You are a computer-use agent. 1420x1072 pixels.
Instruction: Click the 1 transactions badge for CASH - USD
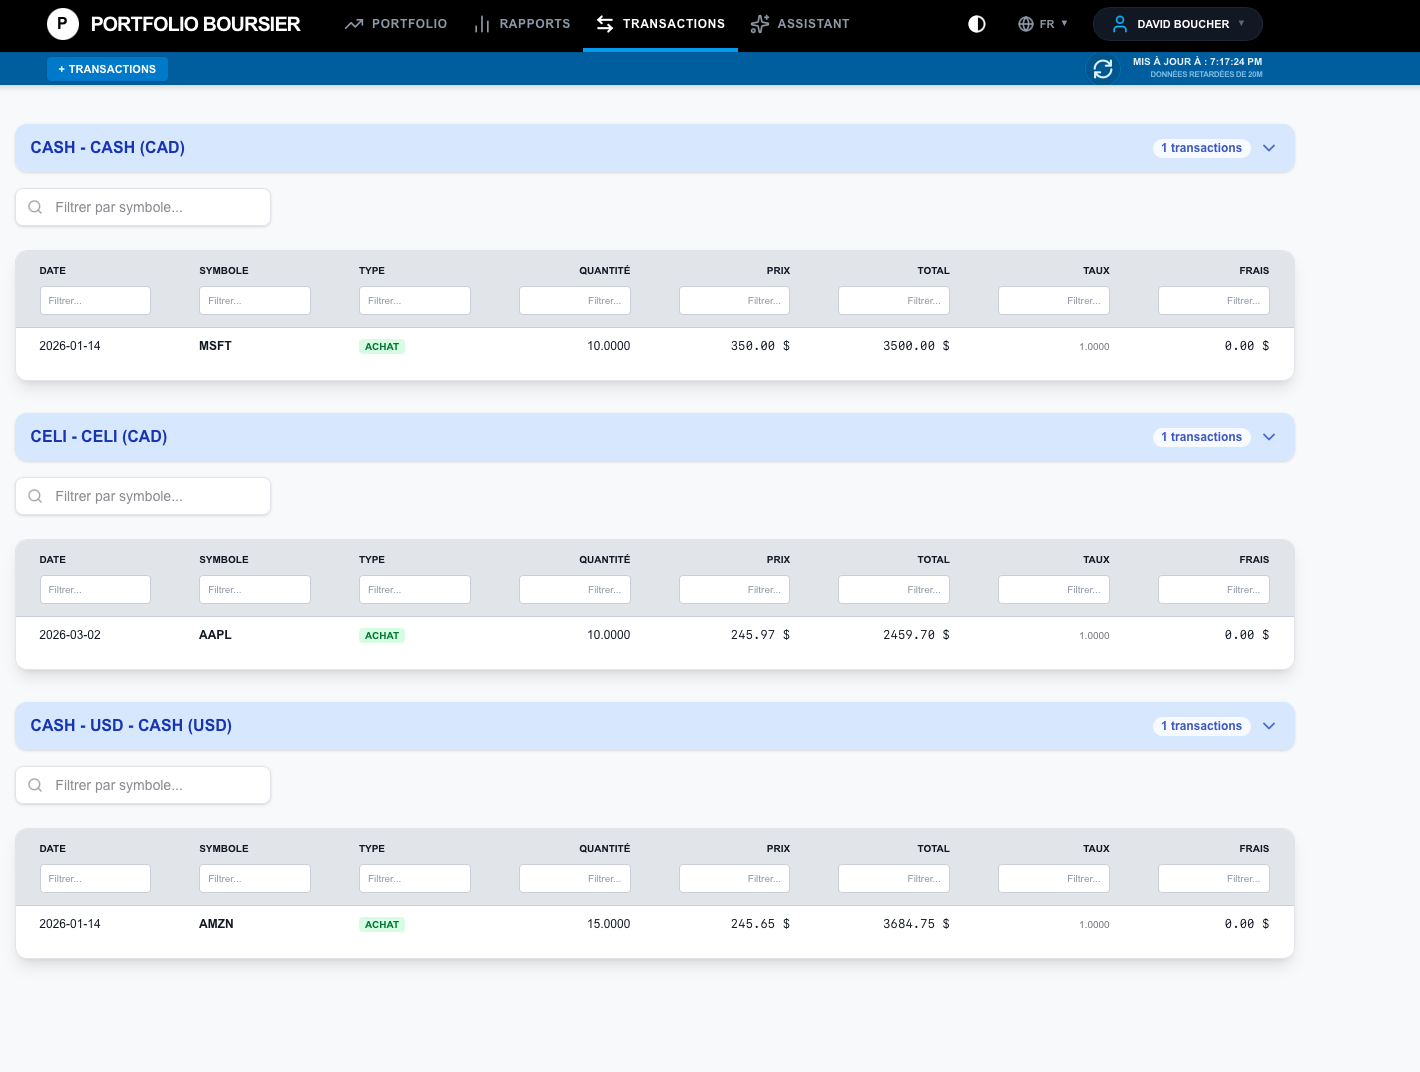[x=1201, y=726]
